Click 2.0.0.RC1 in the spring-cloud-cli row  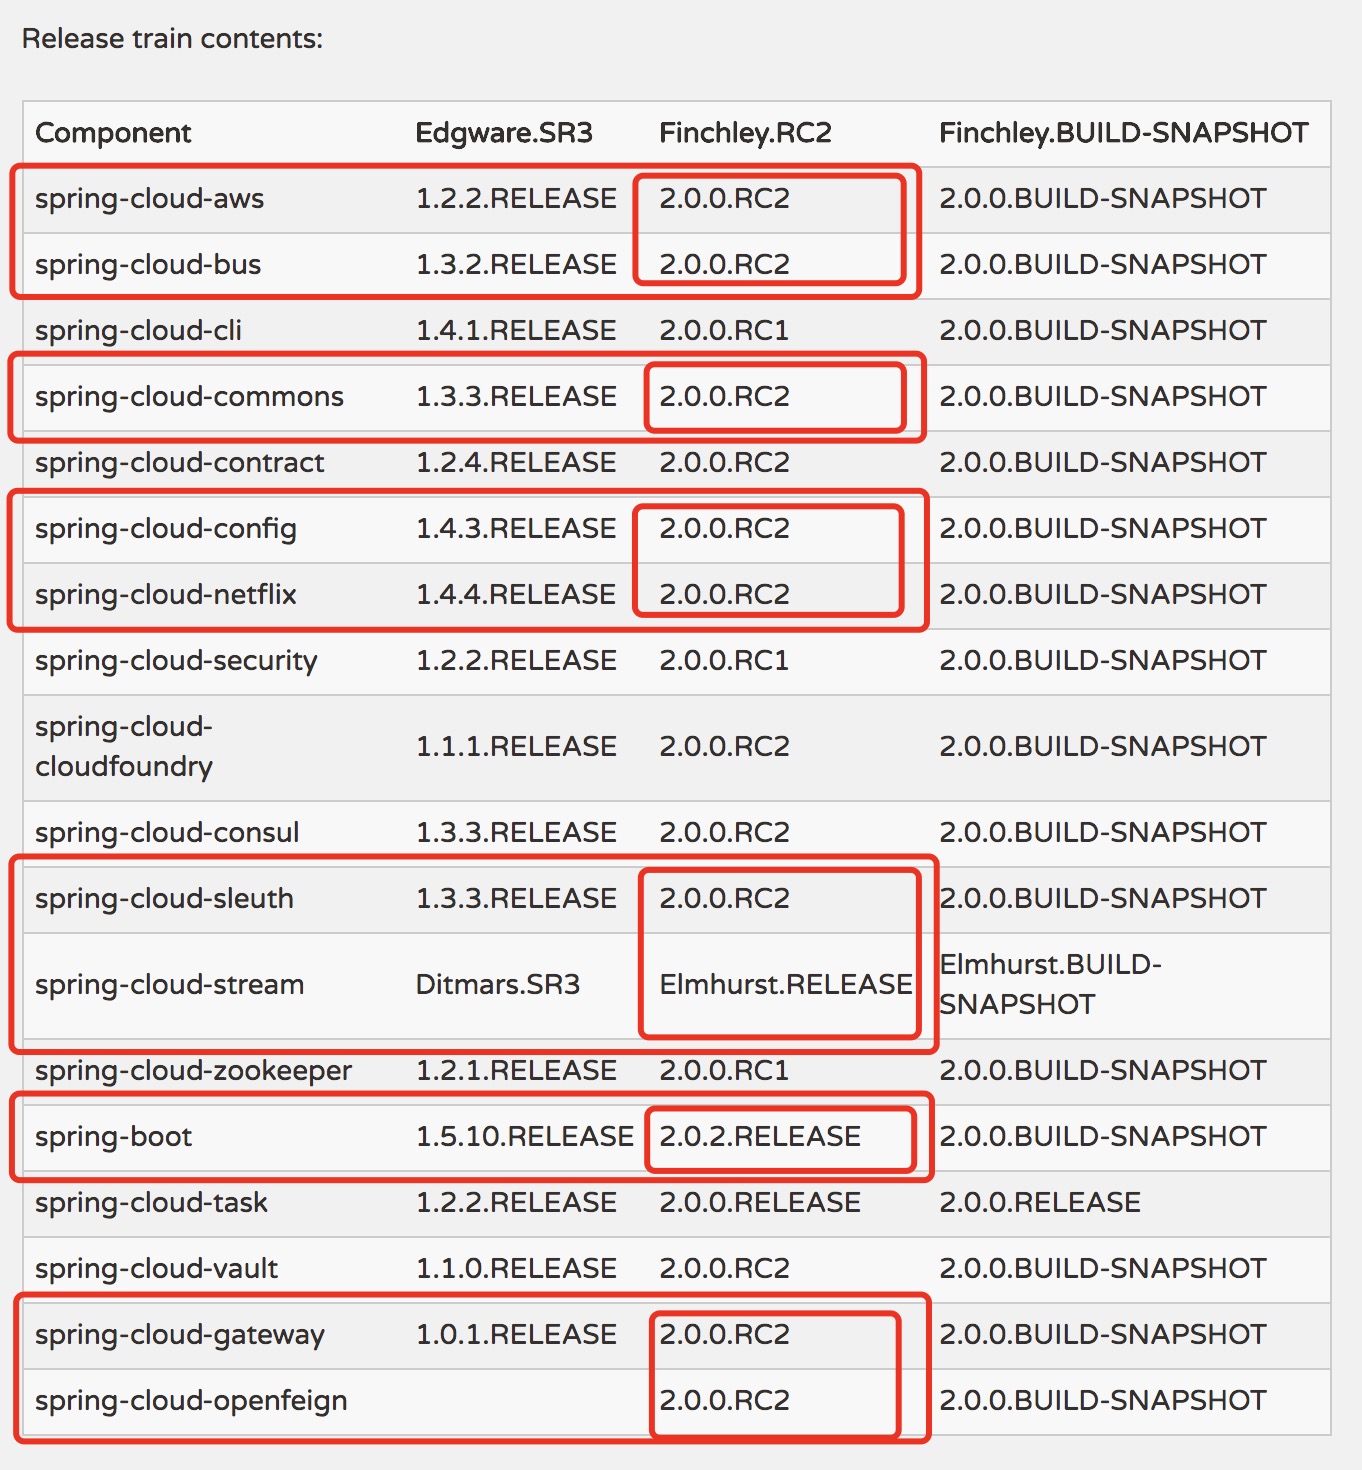point(724,331)
